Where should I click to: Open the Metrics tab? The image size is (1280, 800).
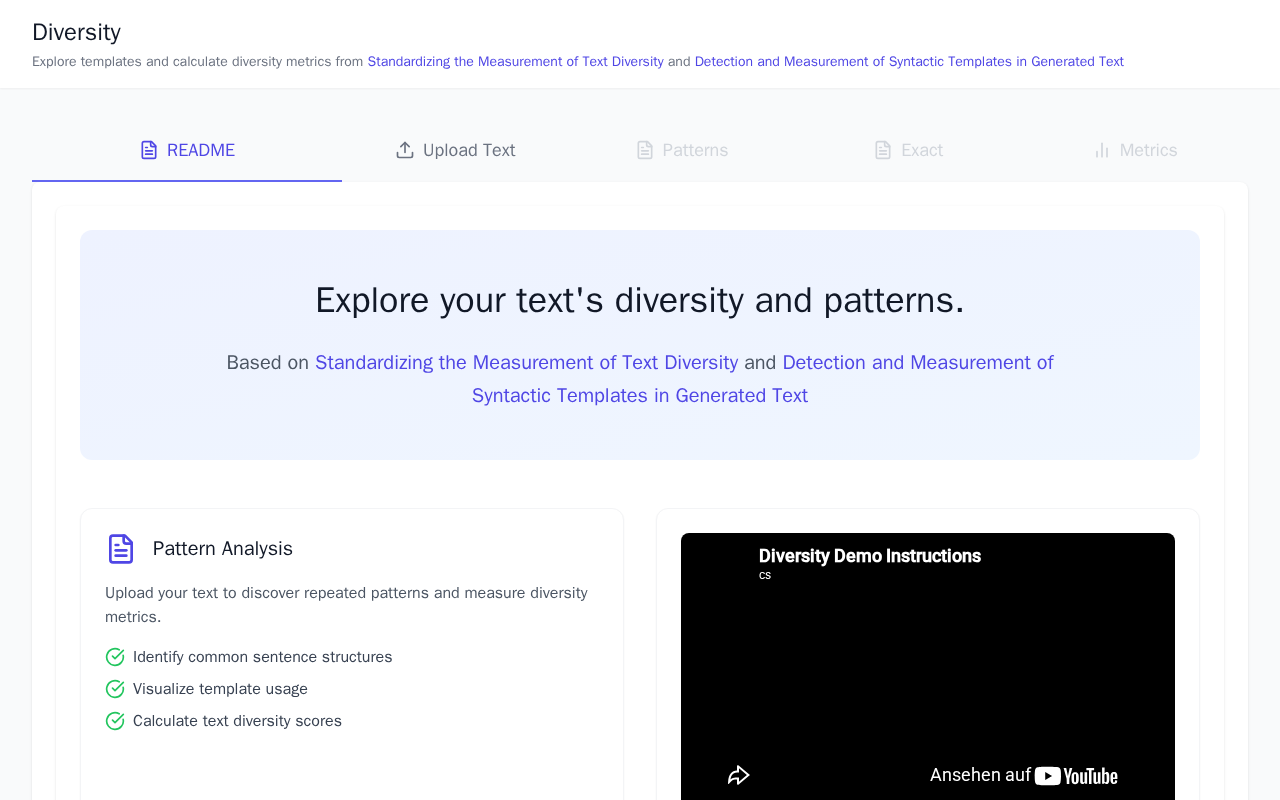point(1134,150)
